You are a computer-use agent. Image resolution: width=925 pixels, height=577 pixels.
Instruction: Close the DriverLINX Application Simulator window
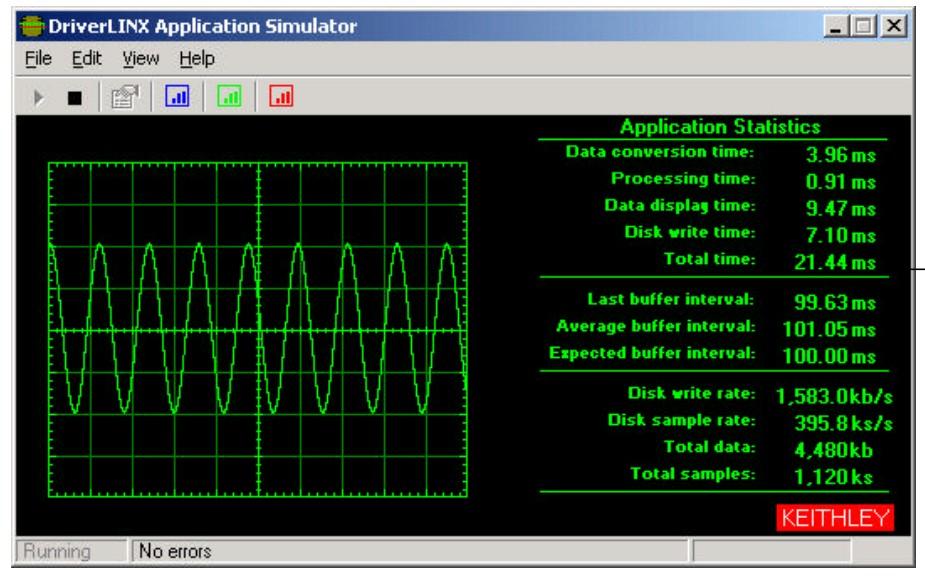(x=894, y=26)
